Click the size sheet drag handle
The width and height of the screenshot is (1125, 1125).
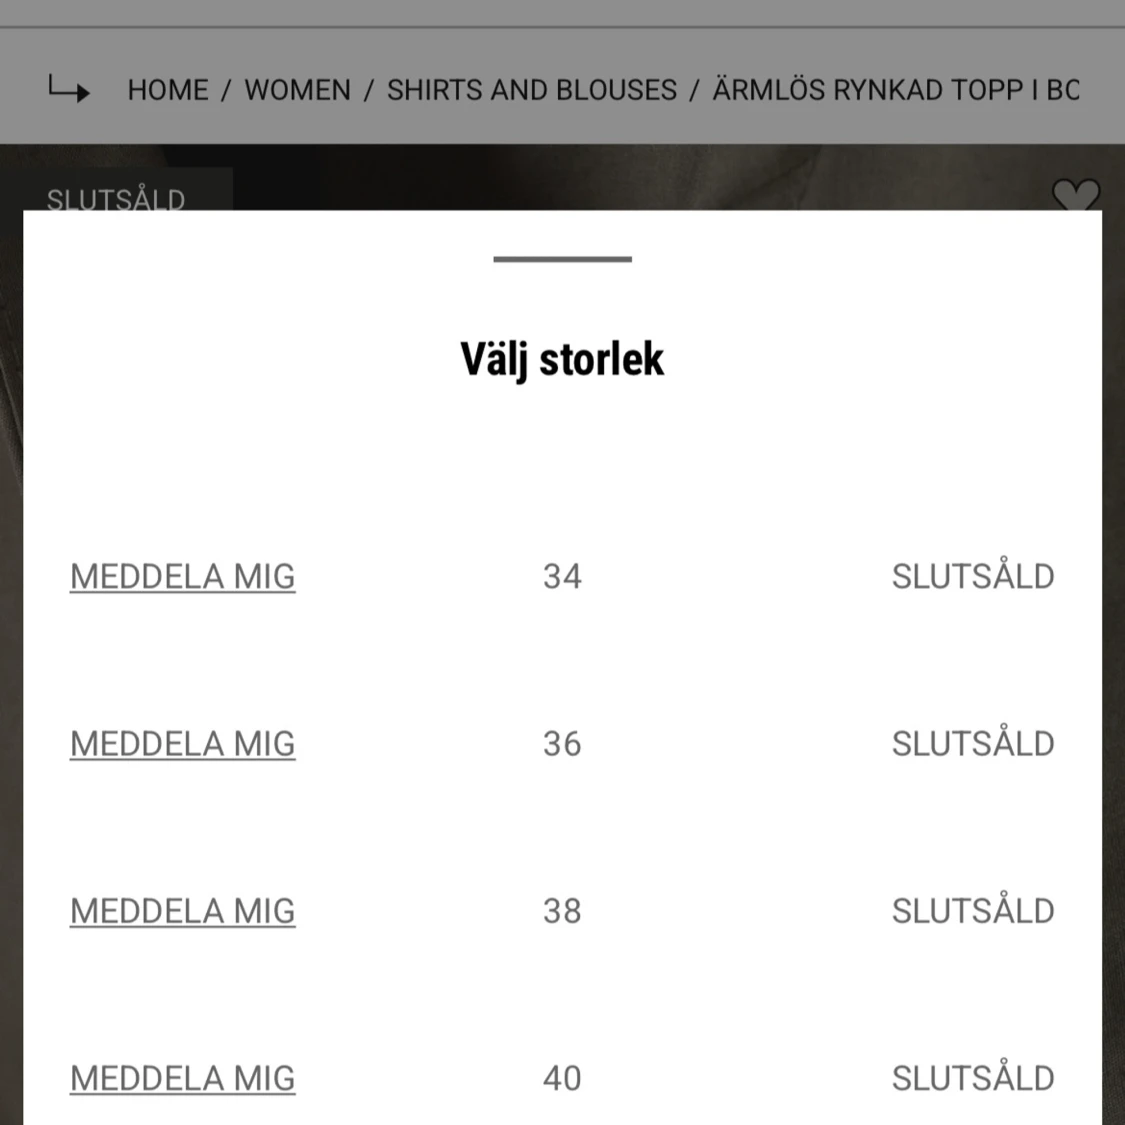562,259
